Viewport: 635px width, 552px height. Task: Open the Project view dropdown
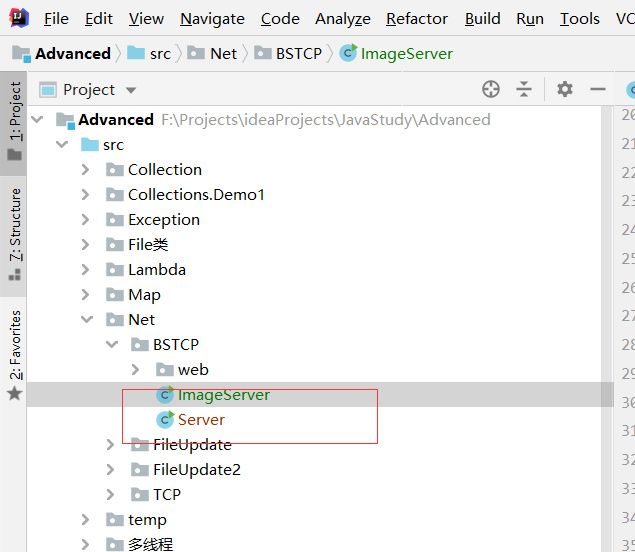(130, 90)
